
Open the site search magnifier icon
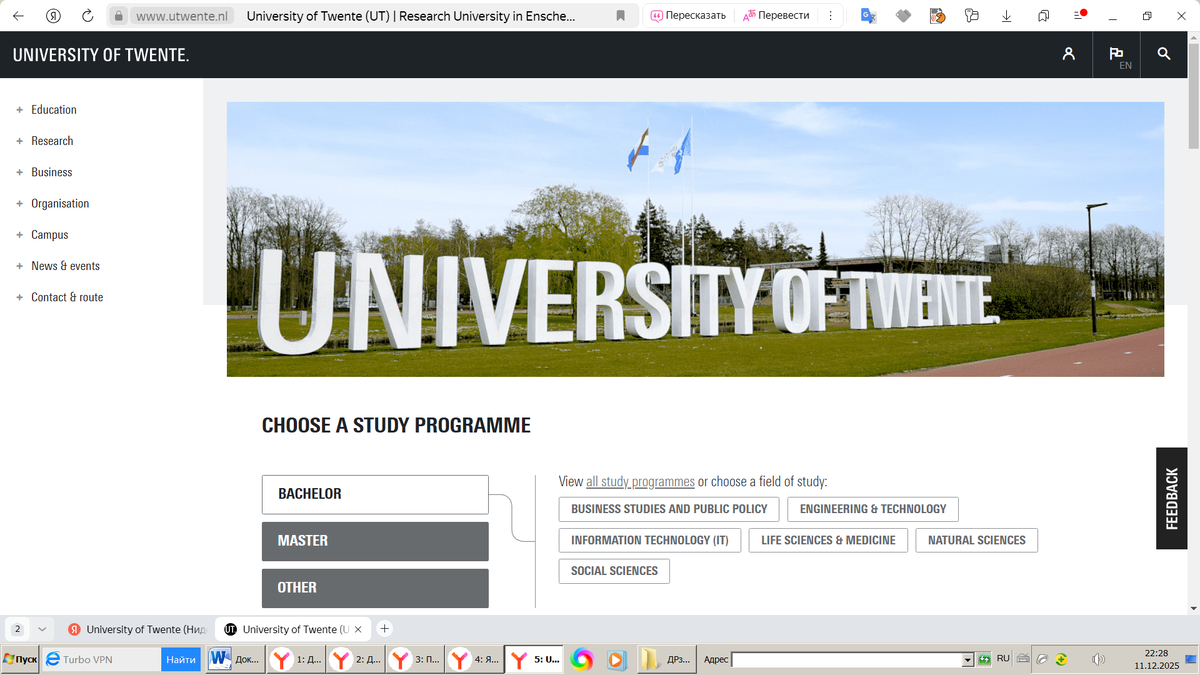pos(1163,54)
